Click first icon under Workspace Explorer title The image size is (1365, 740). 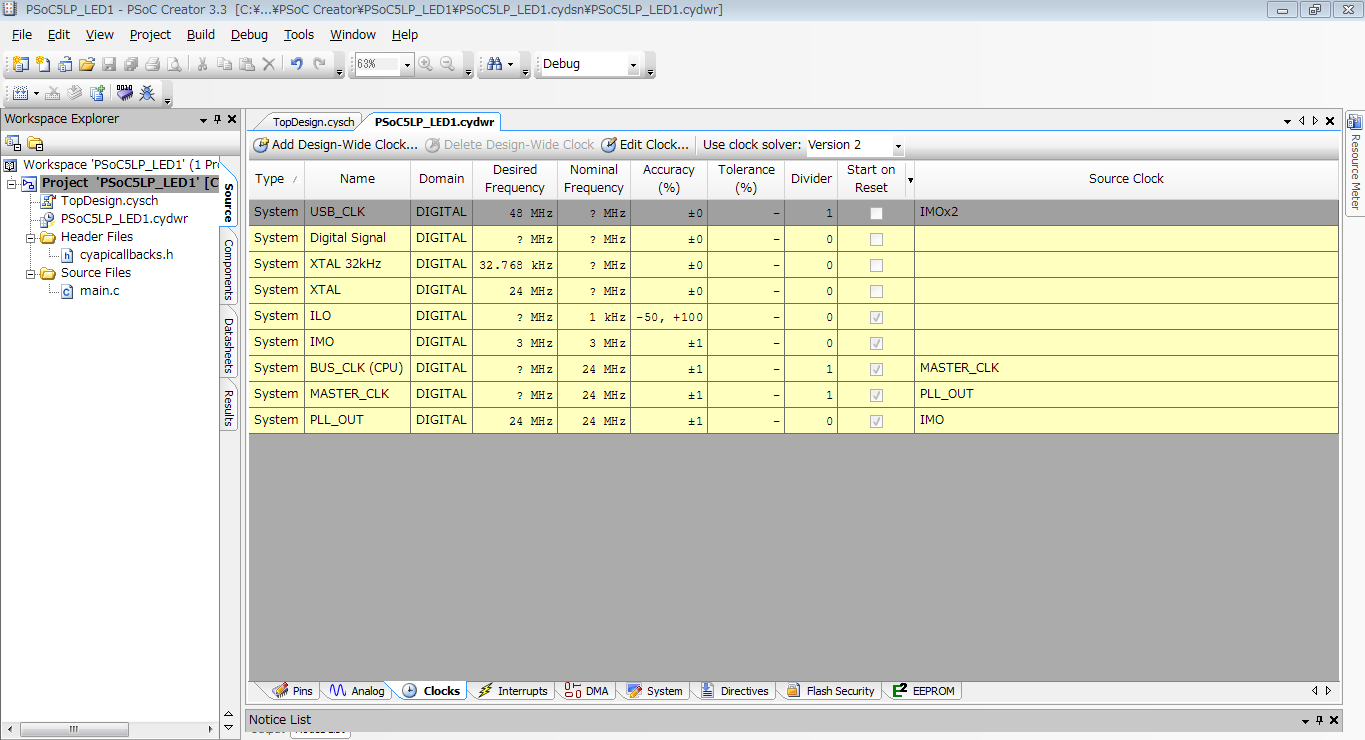click(x=13, y=143)
